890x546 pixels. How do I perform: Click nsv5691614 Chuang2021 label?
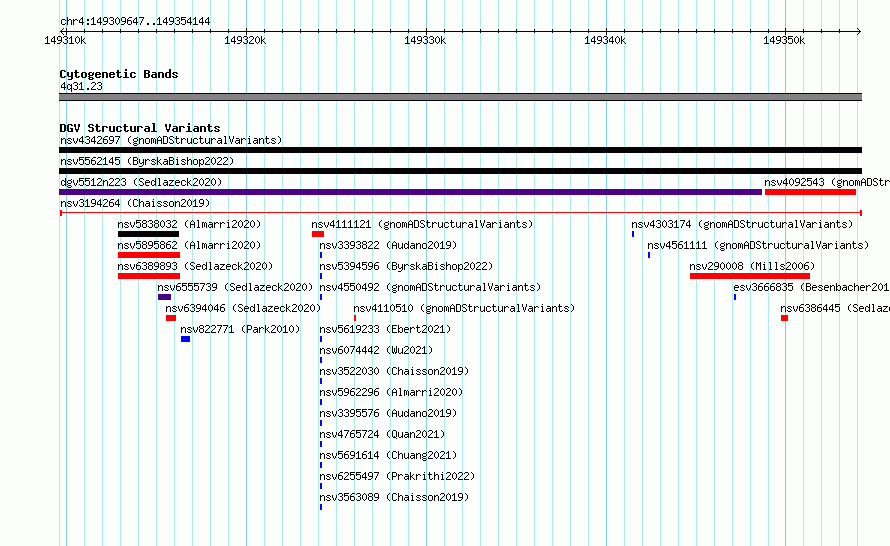tap(388, 455)
